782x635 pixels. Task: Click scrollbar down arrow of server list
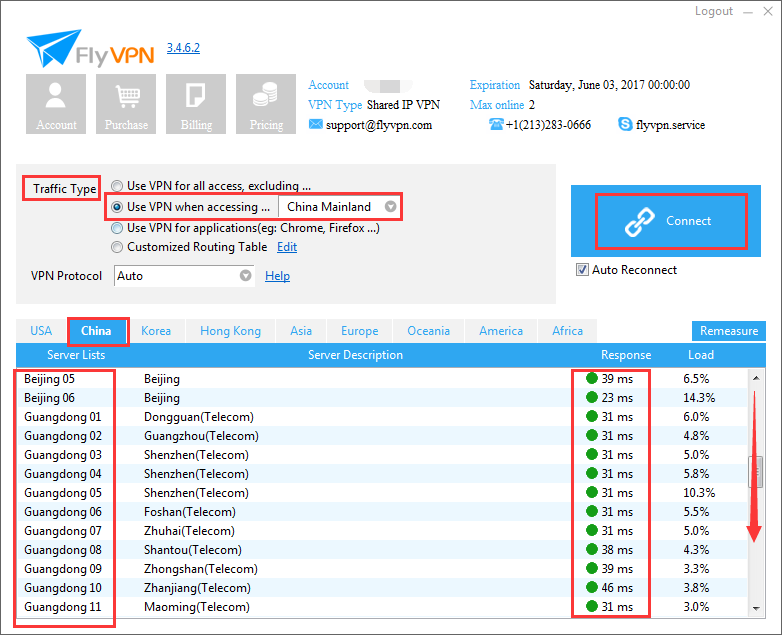pos(756,609)
